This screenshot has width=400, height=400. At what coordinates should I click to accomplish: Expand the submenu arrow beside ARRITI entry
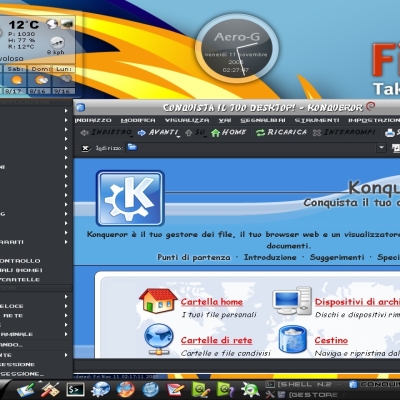pos(66,242)
